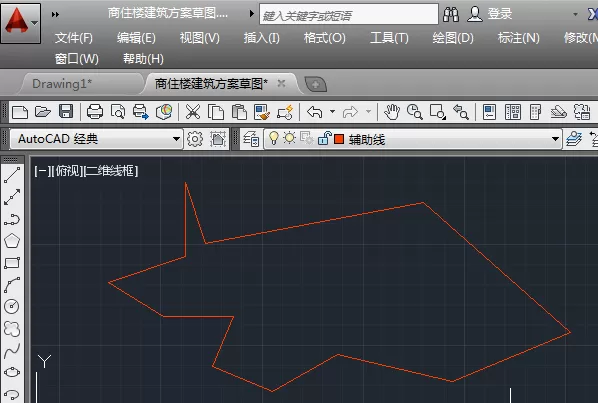598x403 pixels.
Task: Click the Zoom Previous icon
Action: 460,112
